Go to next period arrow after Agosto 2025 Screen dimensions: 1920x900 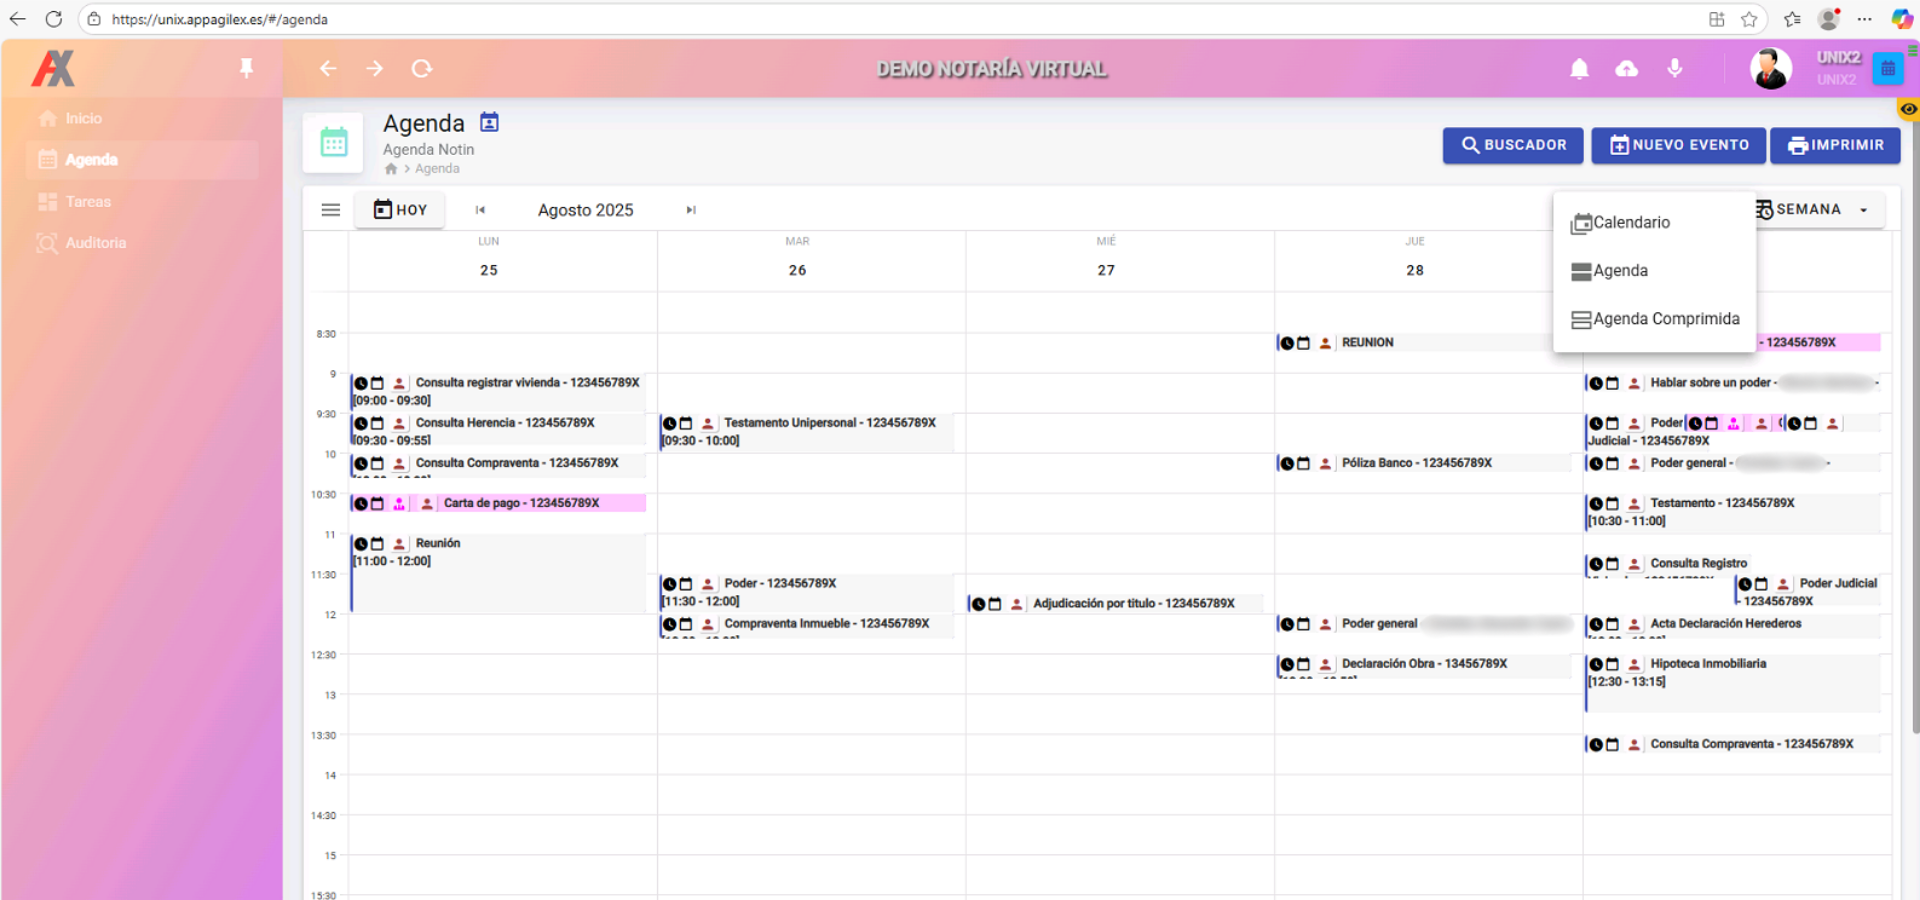(x=690, y=210)
